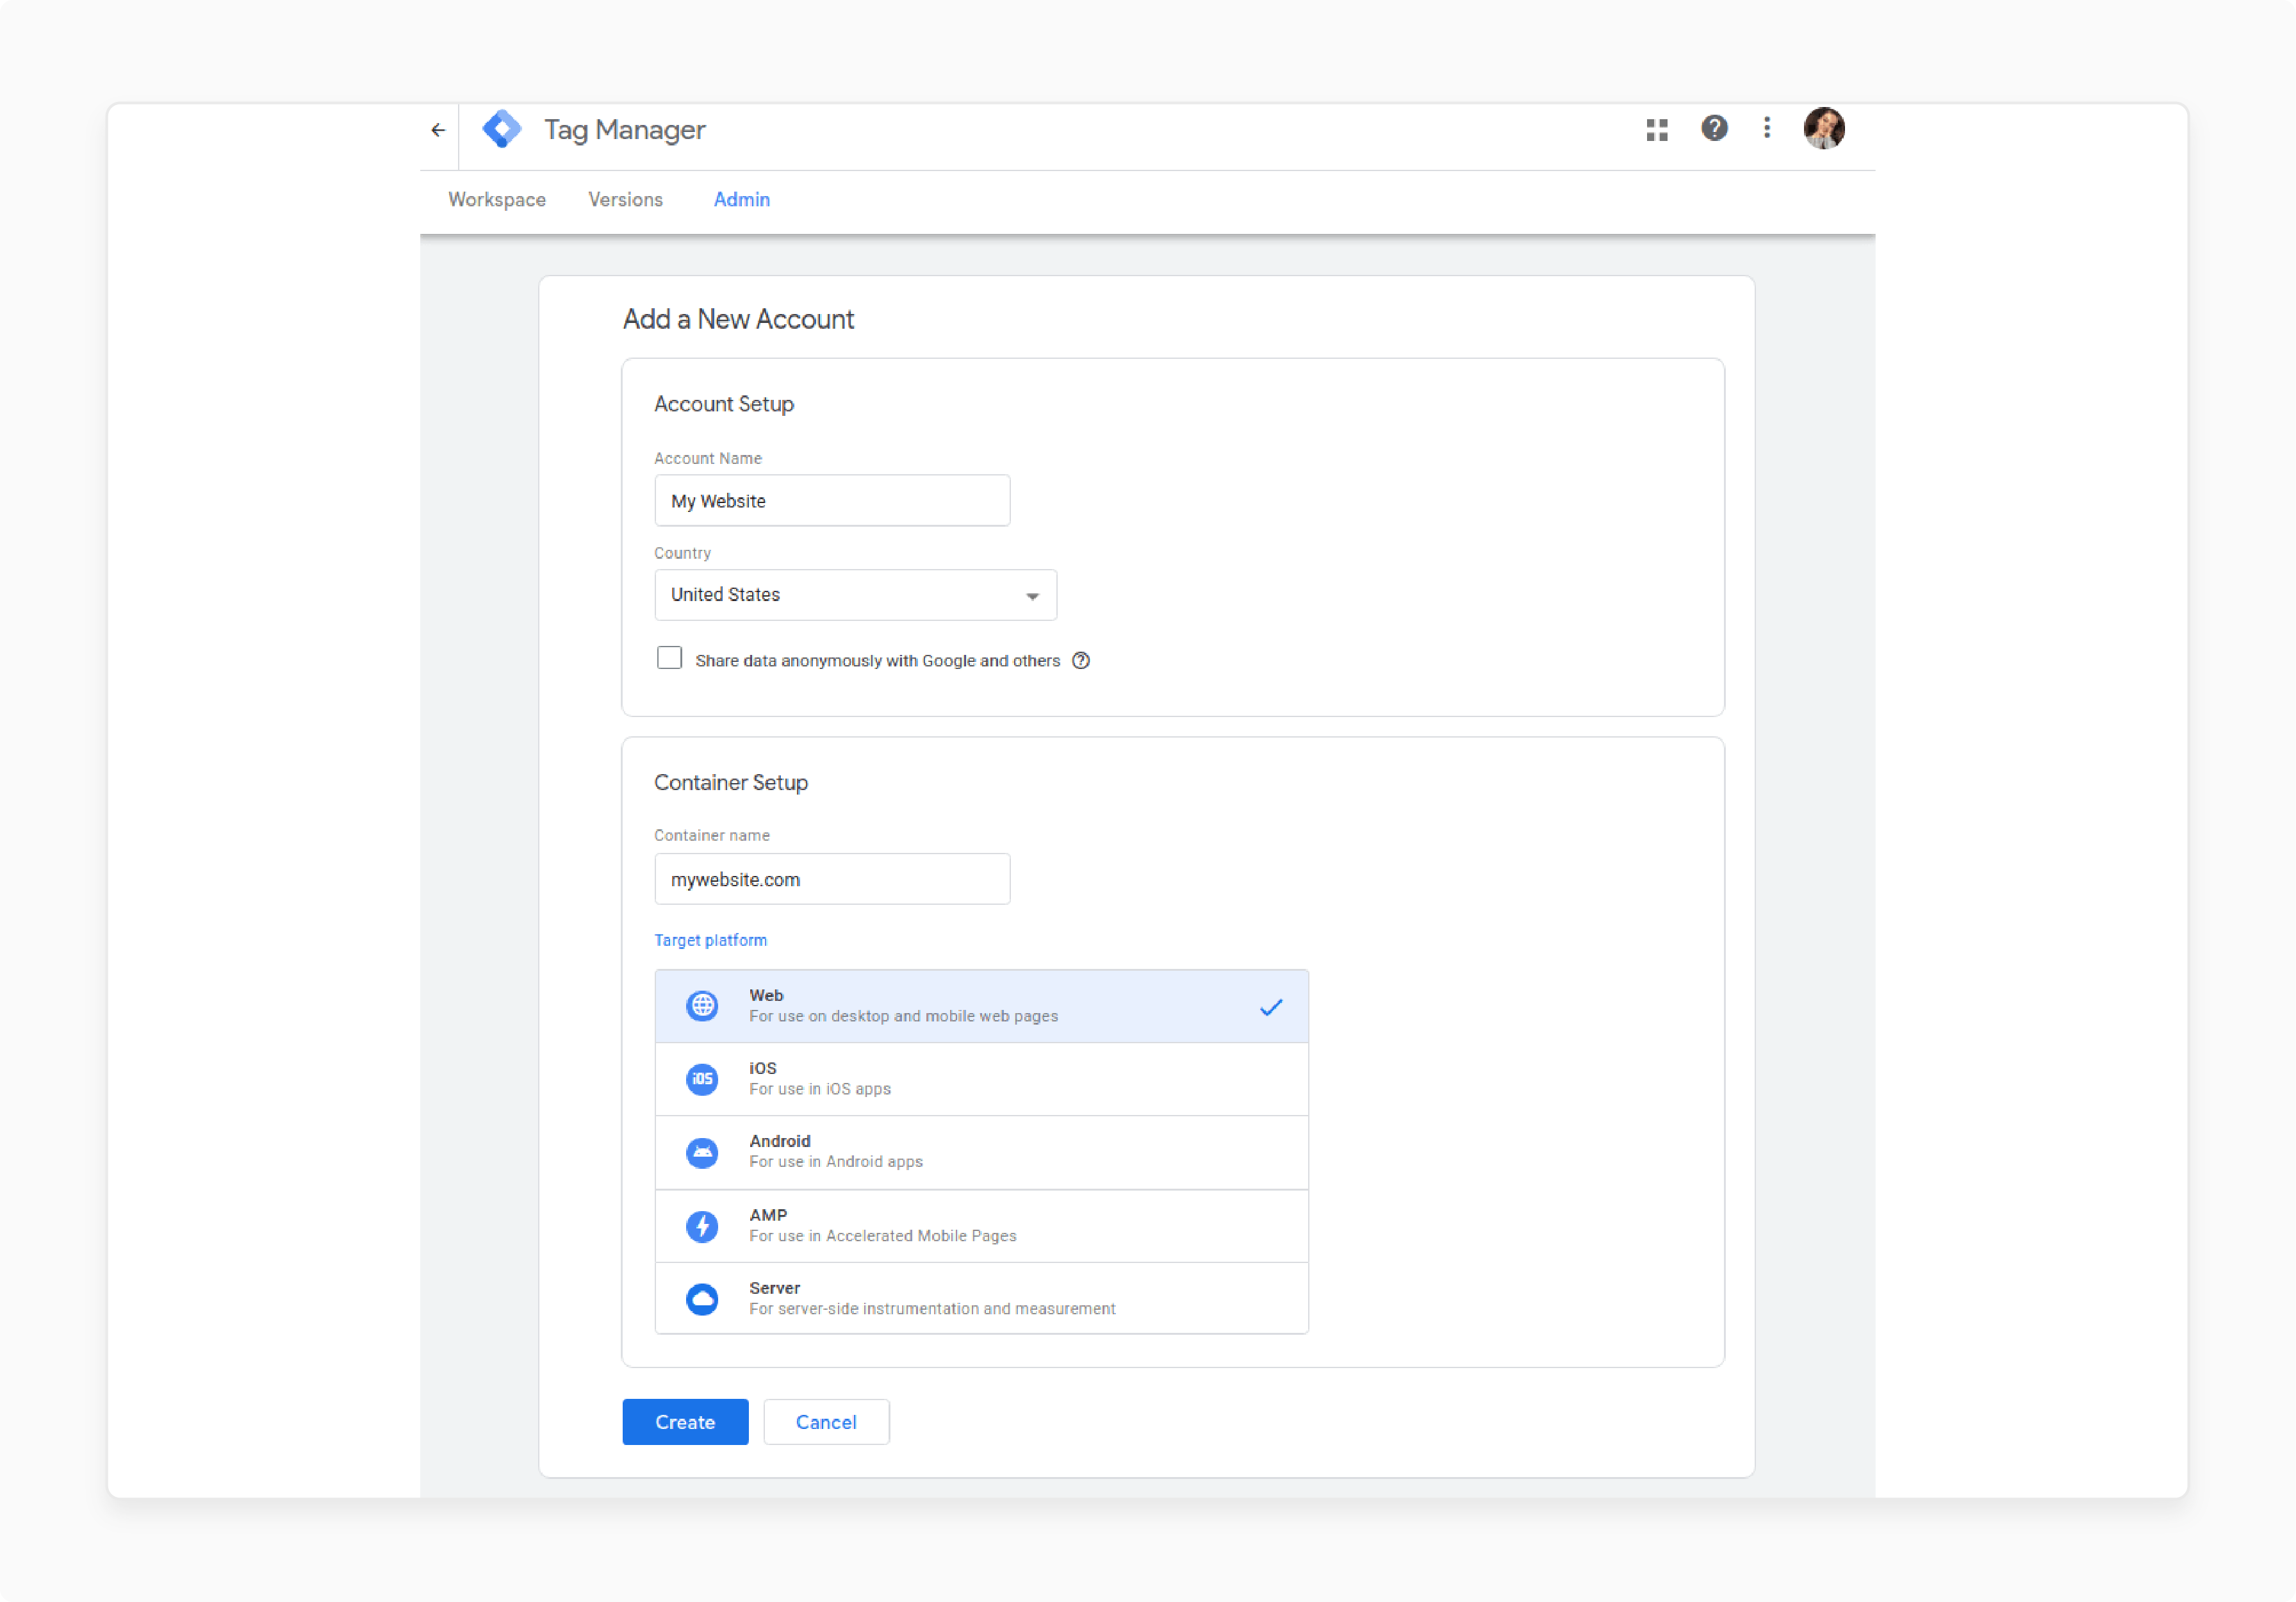Click the Server cloud icon
The image size is (2296, 1602).
tap(702, 1298)
